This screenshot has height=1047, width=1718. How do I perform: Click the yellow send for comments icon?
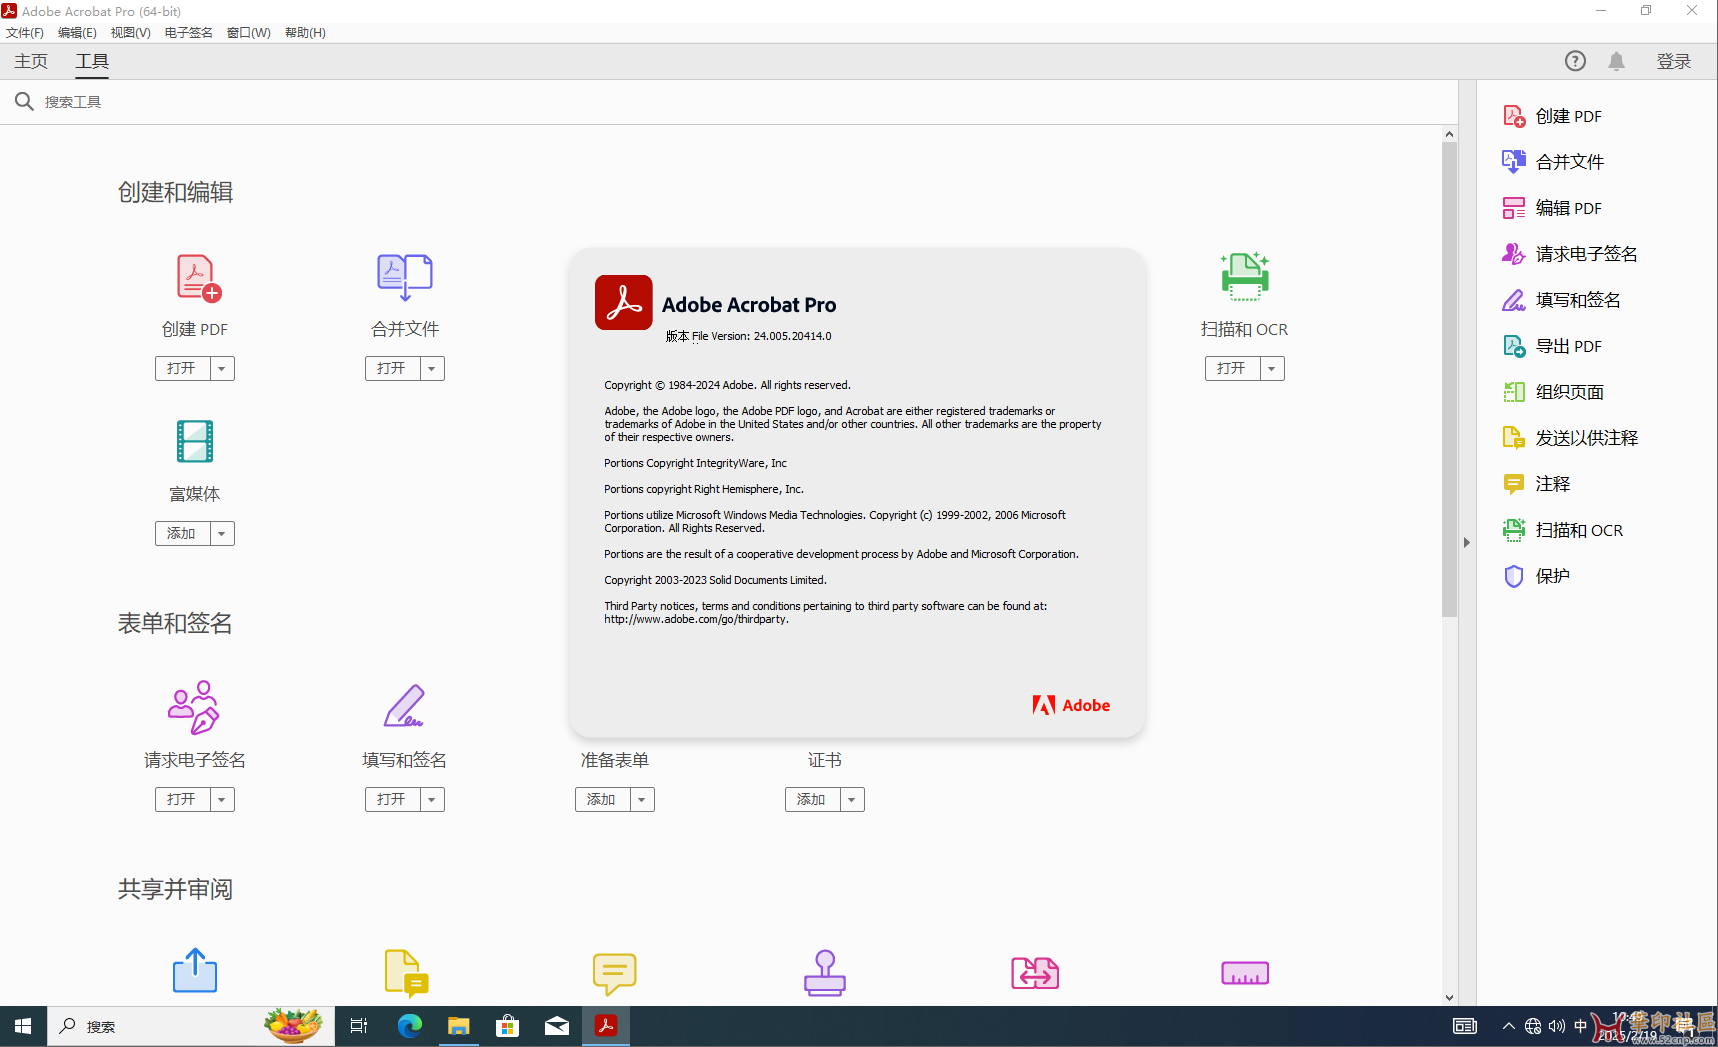coord(406,973)
